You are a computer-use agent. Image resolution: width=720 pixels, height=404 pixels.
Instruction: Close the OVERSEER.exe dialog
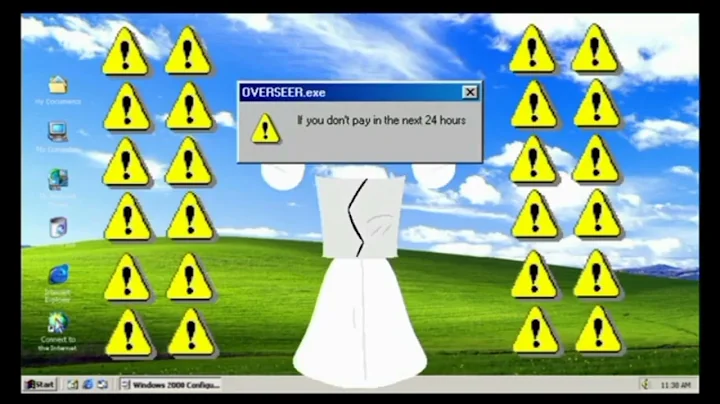pyautogui.click(x=470, y=92)
